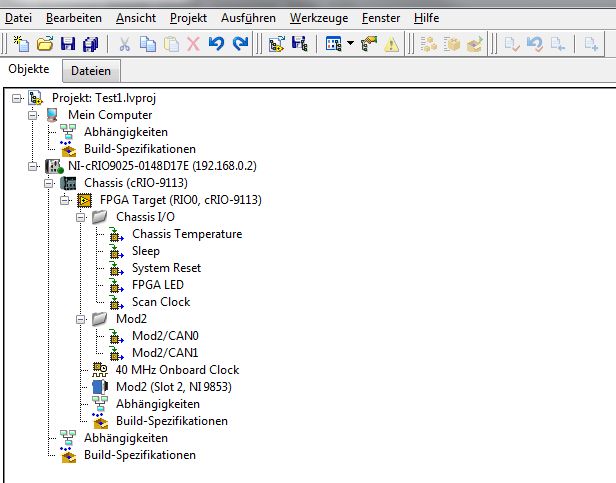Viewport: 616px width, 483px height.
Task: Select Build-Spezifikationen under FPGA Target
Action: point(172,421)
